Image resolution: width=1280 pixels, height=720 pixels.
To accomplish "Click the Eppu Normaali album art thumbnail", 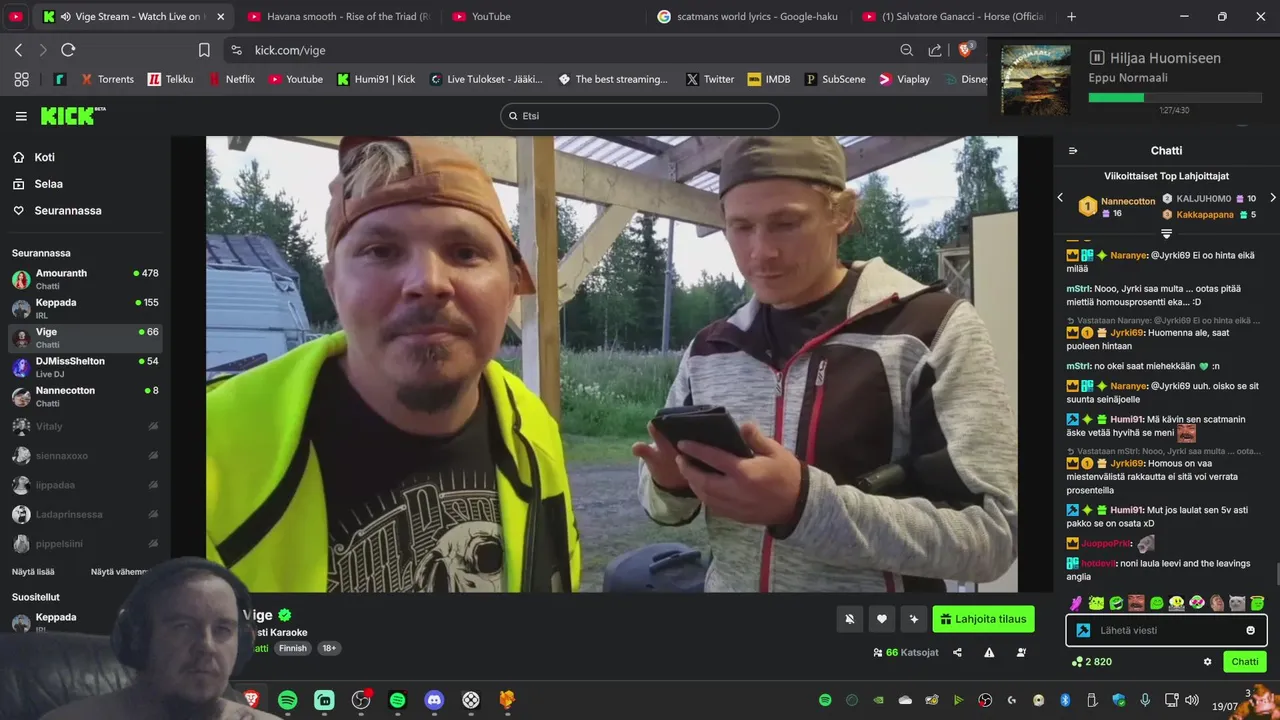I will tap(1035, 79).
